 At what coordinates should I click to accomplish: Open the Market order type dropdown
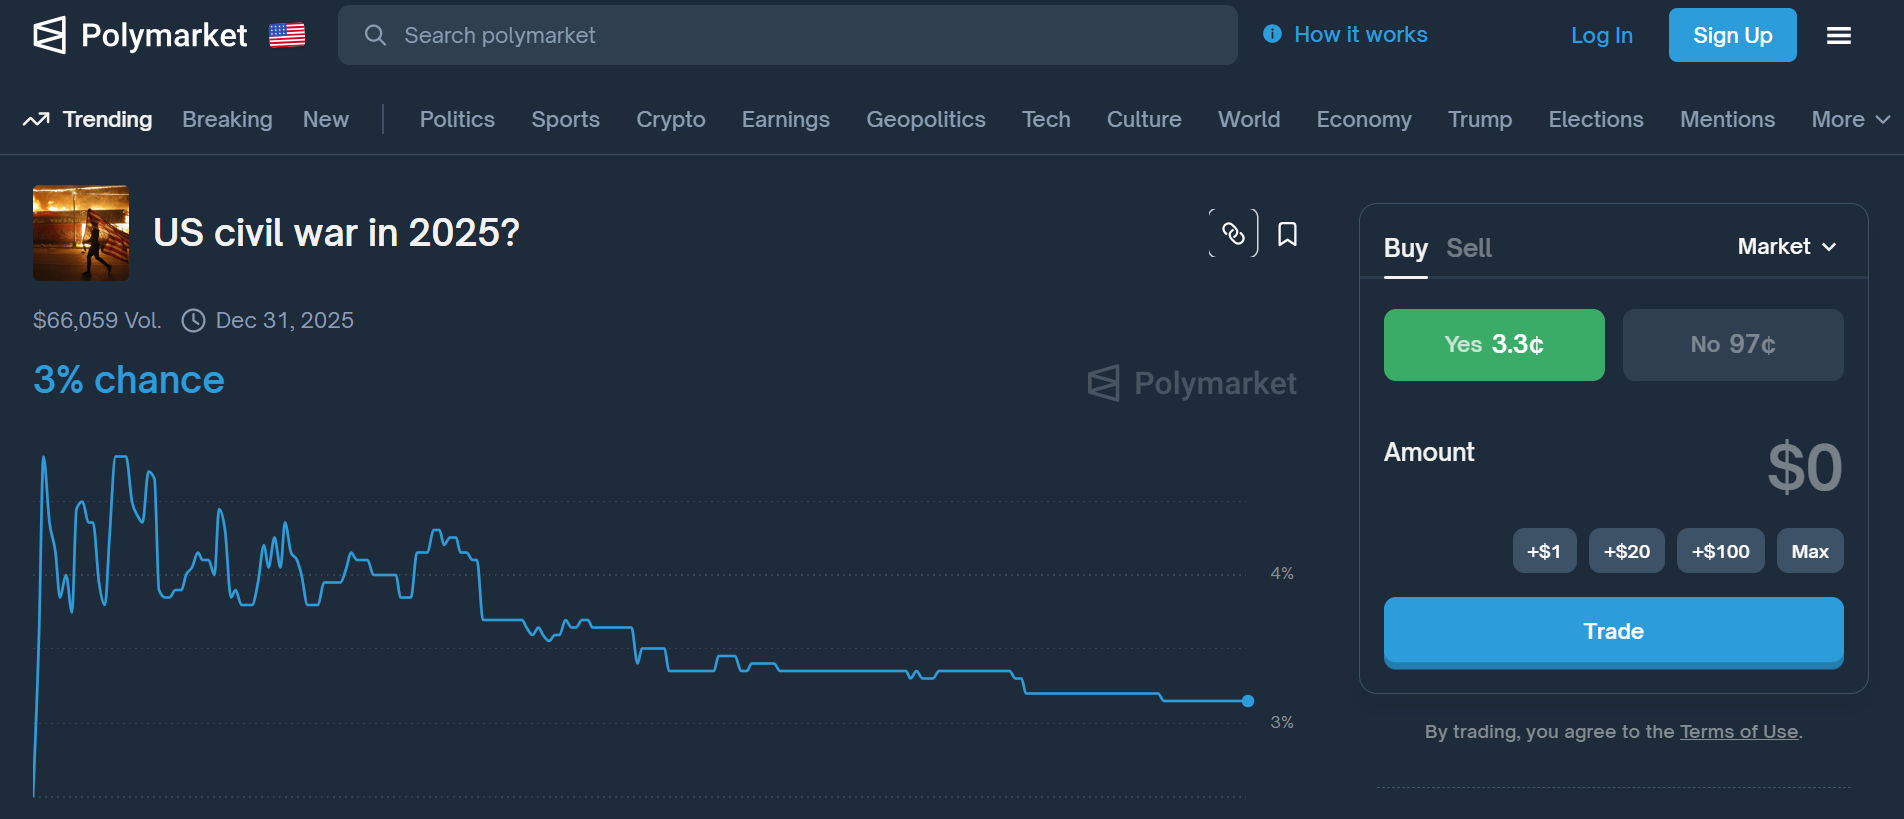point(1786,247)
